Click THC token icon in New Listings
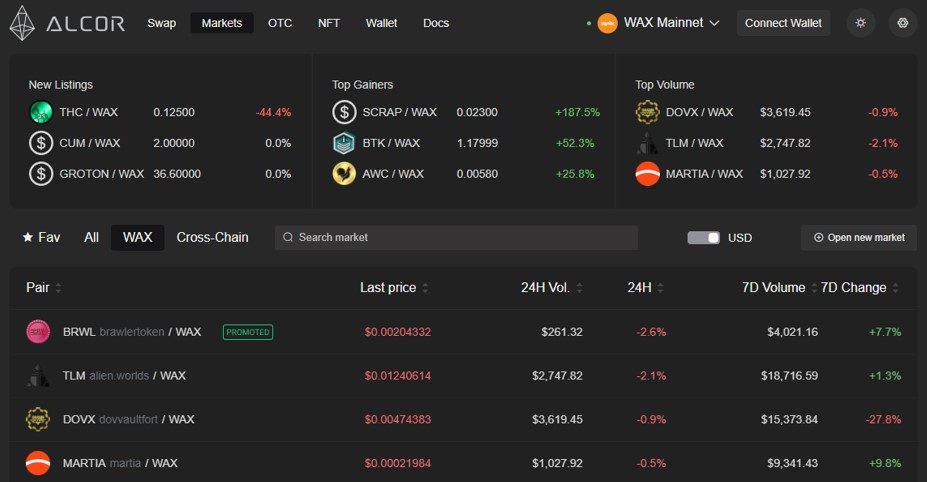 coord(41,112)
